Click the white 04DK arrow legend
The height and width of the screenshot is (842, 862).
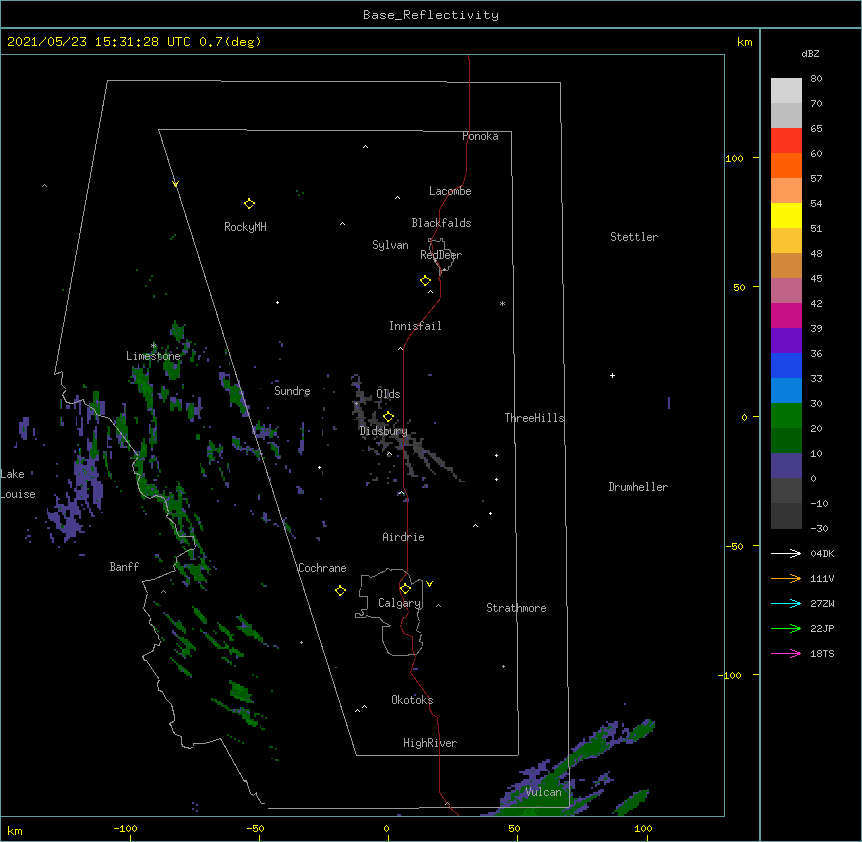tap(786, 553)
